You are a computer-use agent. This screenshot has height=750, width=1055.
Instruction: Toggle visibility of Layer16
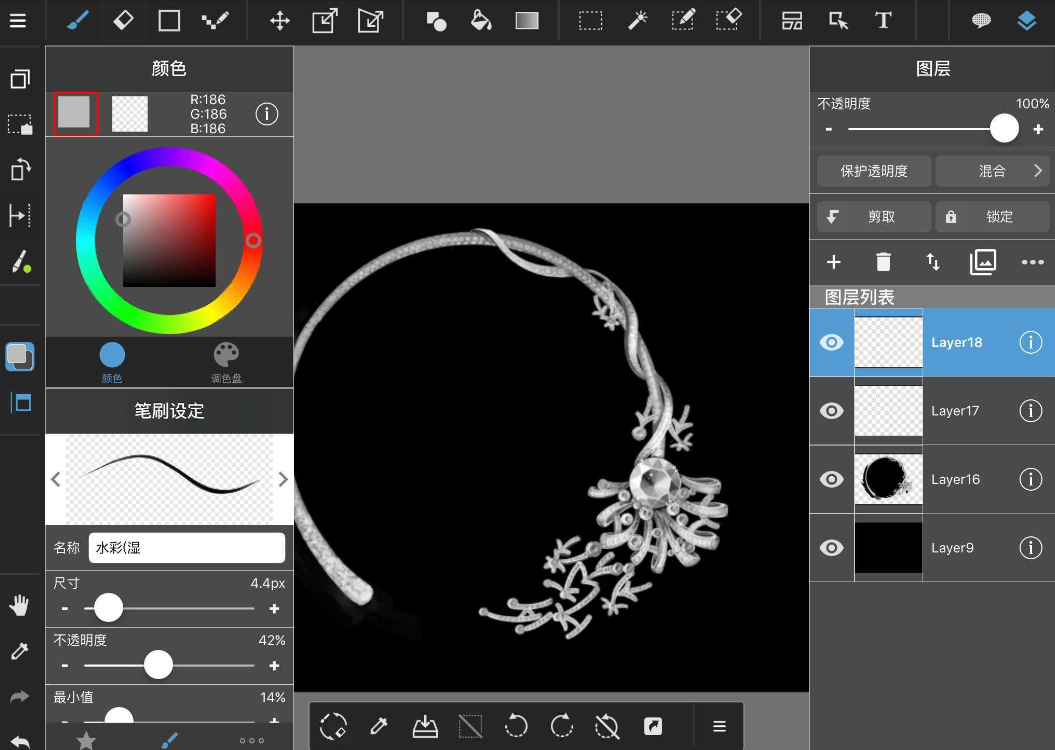tap(831, 479)
